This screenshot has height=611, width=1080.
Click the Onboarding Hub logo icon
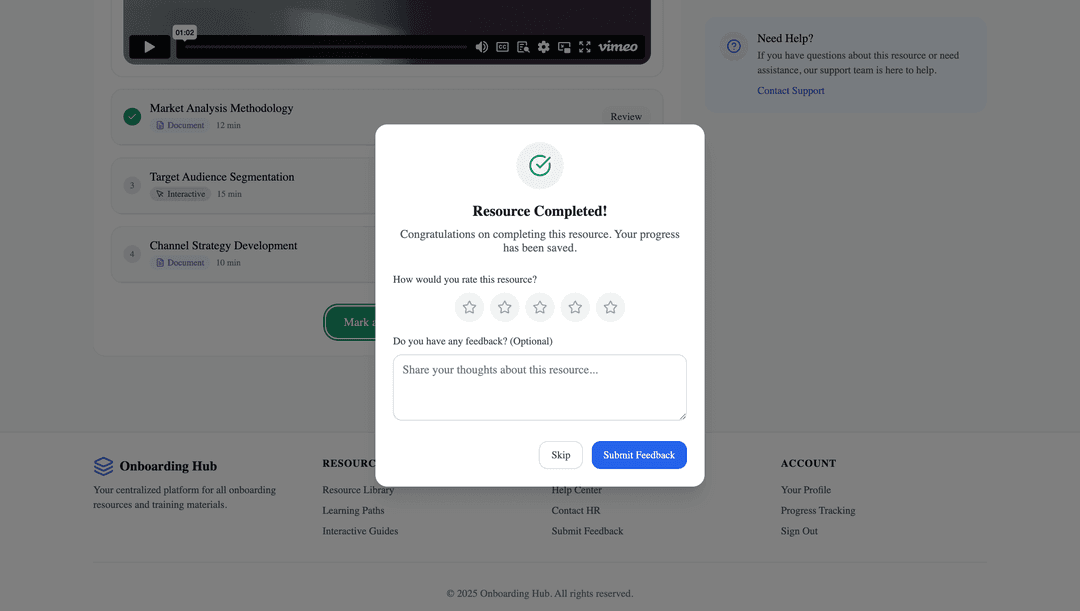[x=103, y=466]
